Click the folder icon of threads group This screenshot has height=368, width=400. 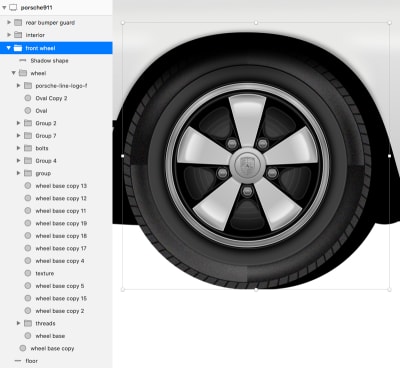pos(28,323)
